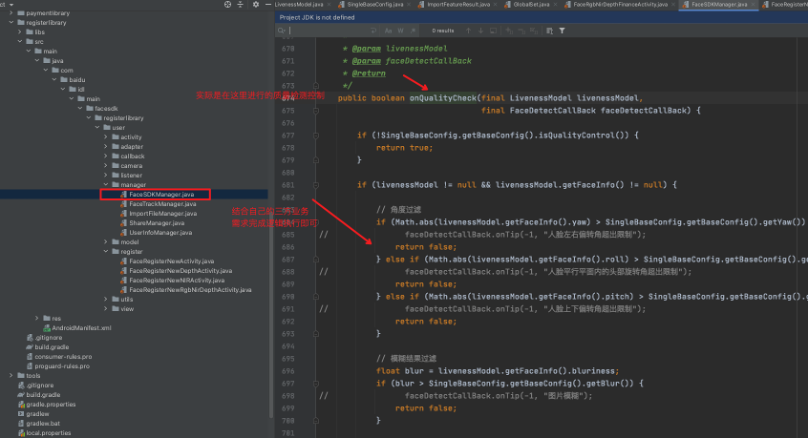Switch to ImportFeatureResult.java tab
This screenshot has width=808, height=438.
click(453, 4)
